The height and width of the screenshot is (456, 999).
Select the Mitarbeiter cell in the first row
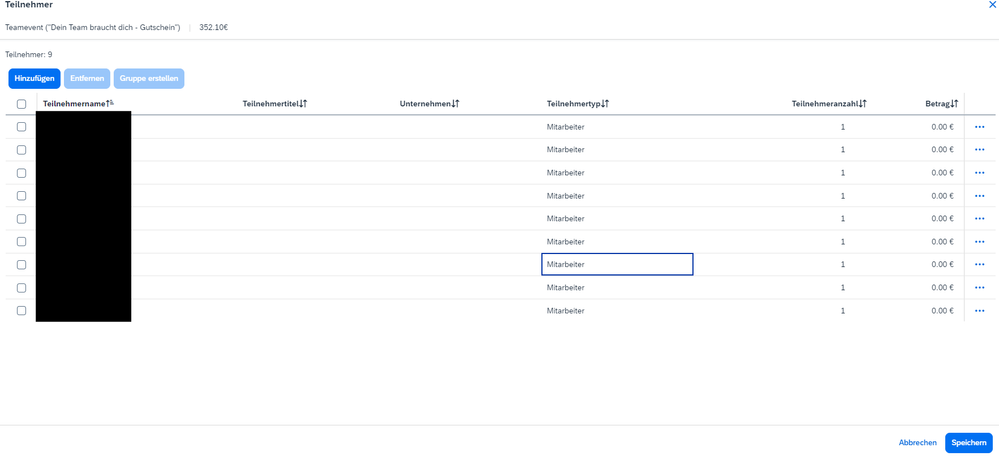point(566,127)
